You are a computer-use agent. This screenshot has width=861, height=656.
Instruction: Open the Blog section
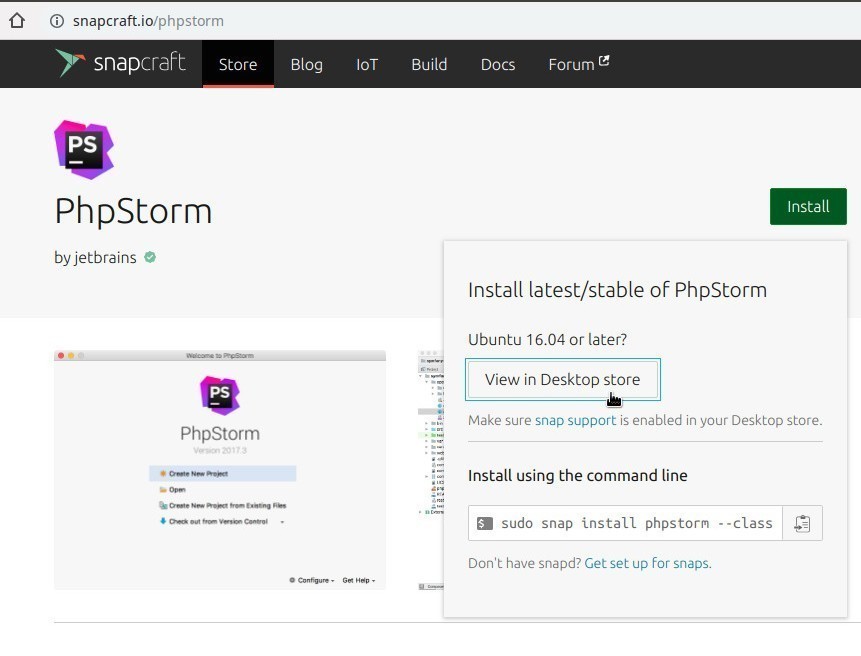pos(306,64)
